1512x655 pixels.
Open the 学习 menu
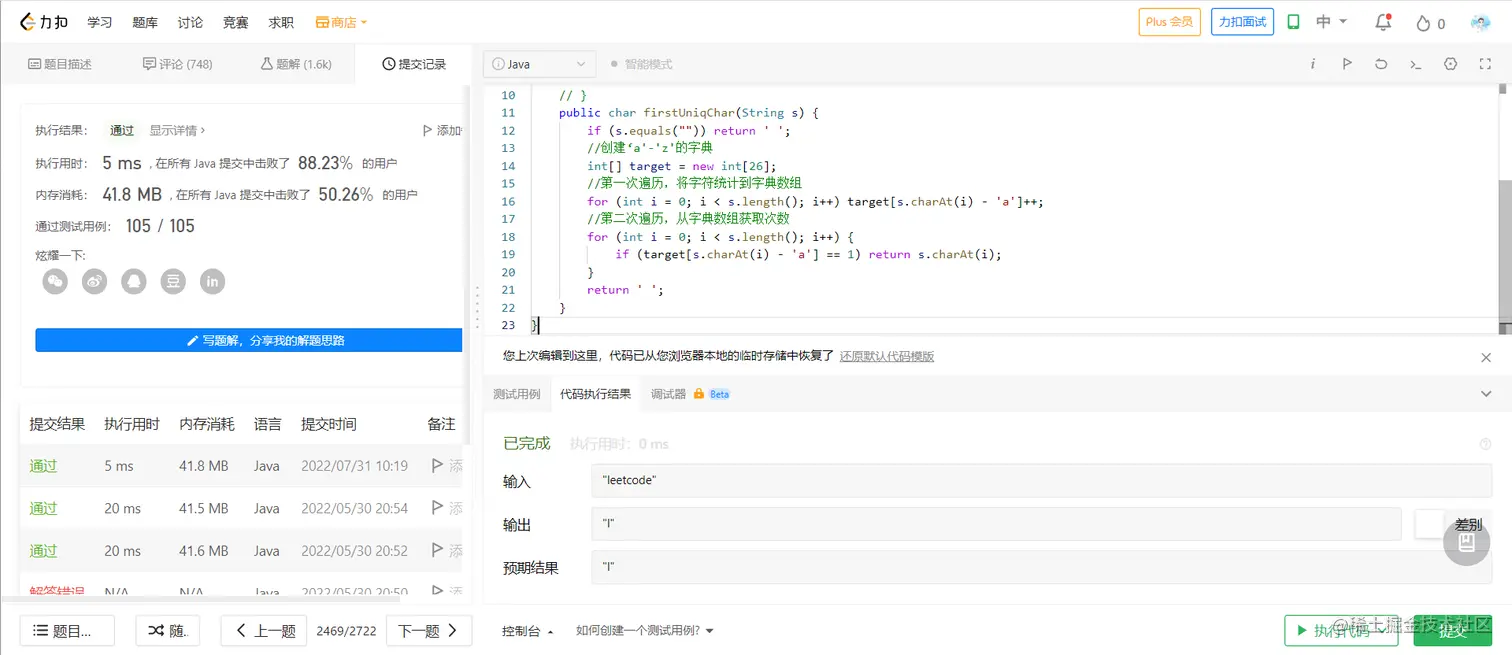[x=99, y=22]
